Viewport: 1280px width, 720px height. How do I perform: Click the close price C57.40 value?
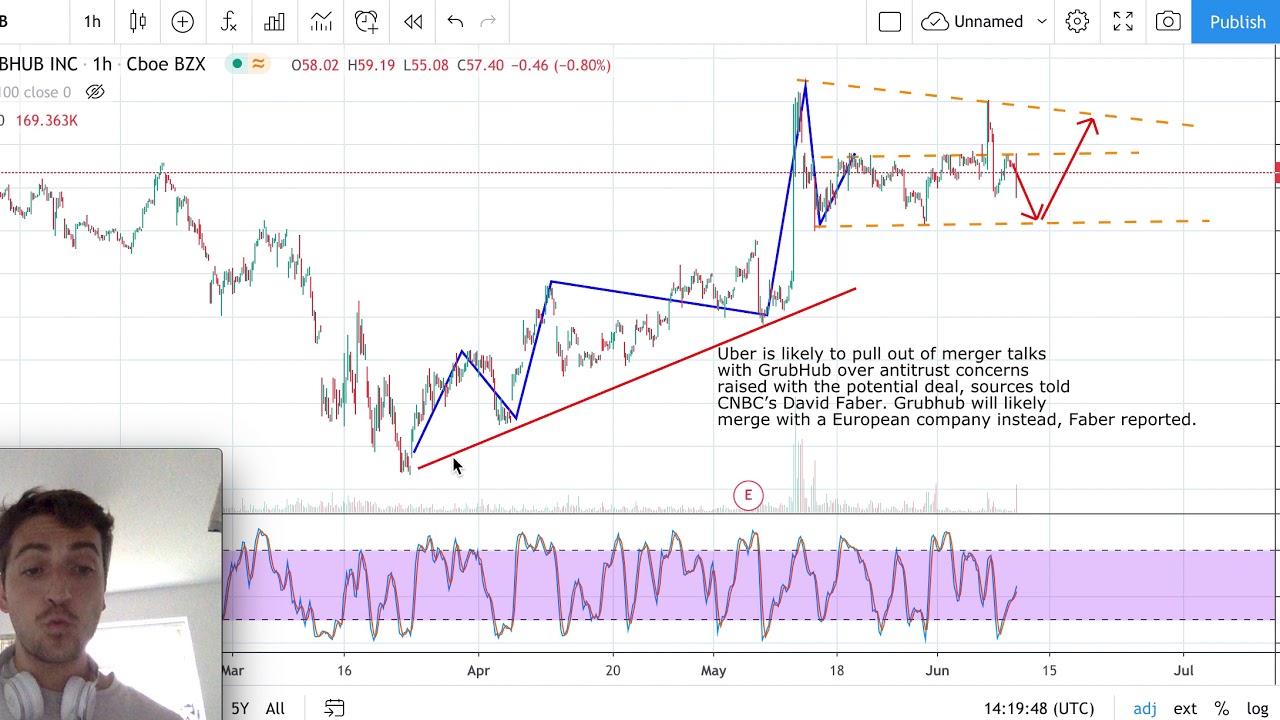point(481,65)
